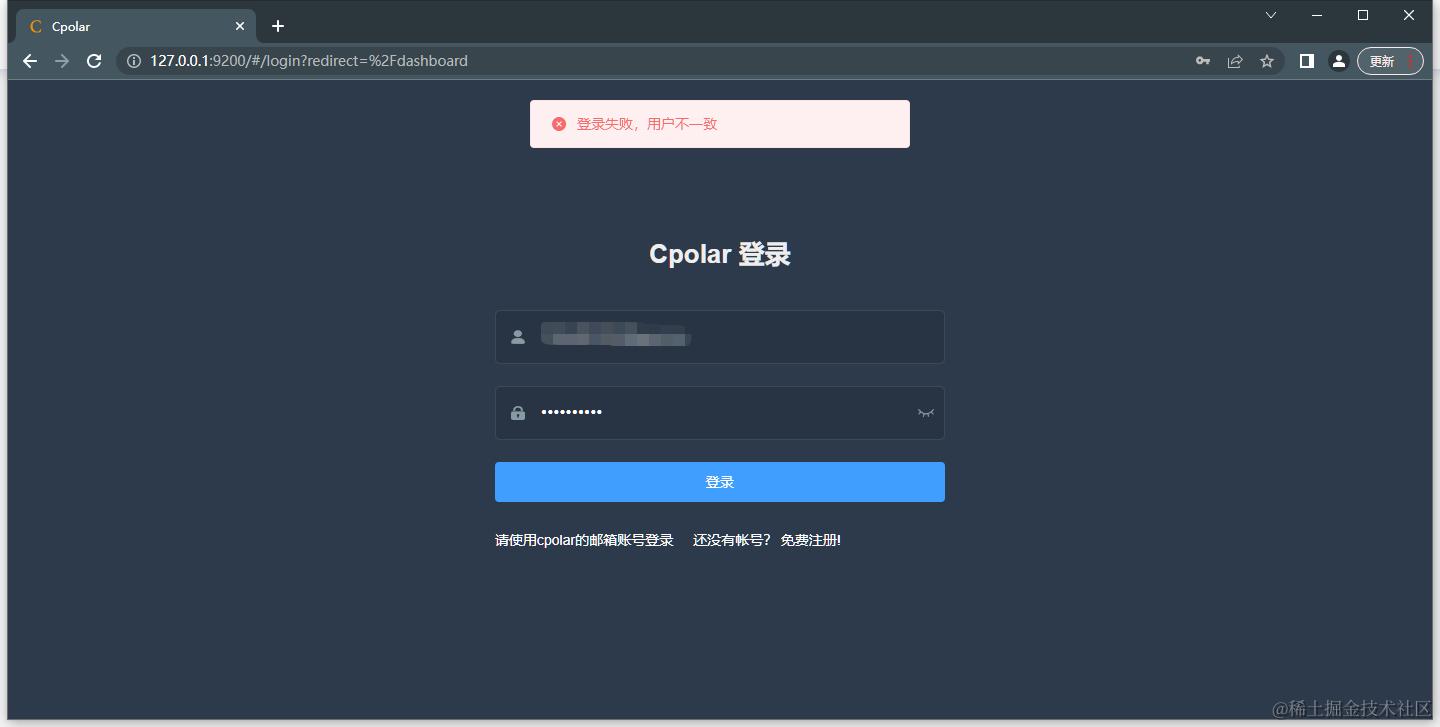The height and width of the screenshot is (727, 1440).
Task: Click the 免费注册 link
Action: click(811, 540)
